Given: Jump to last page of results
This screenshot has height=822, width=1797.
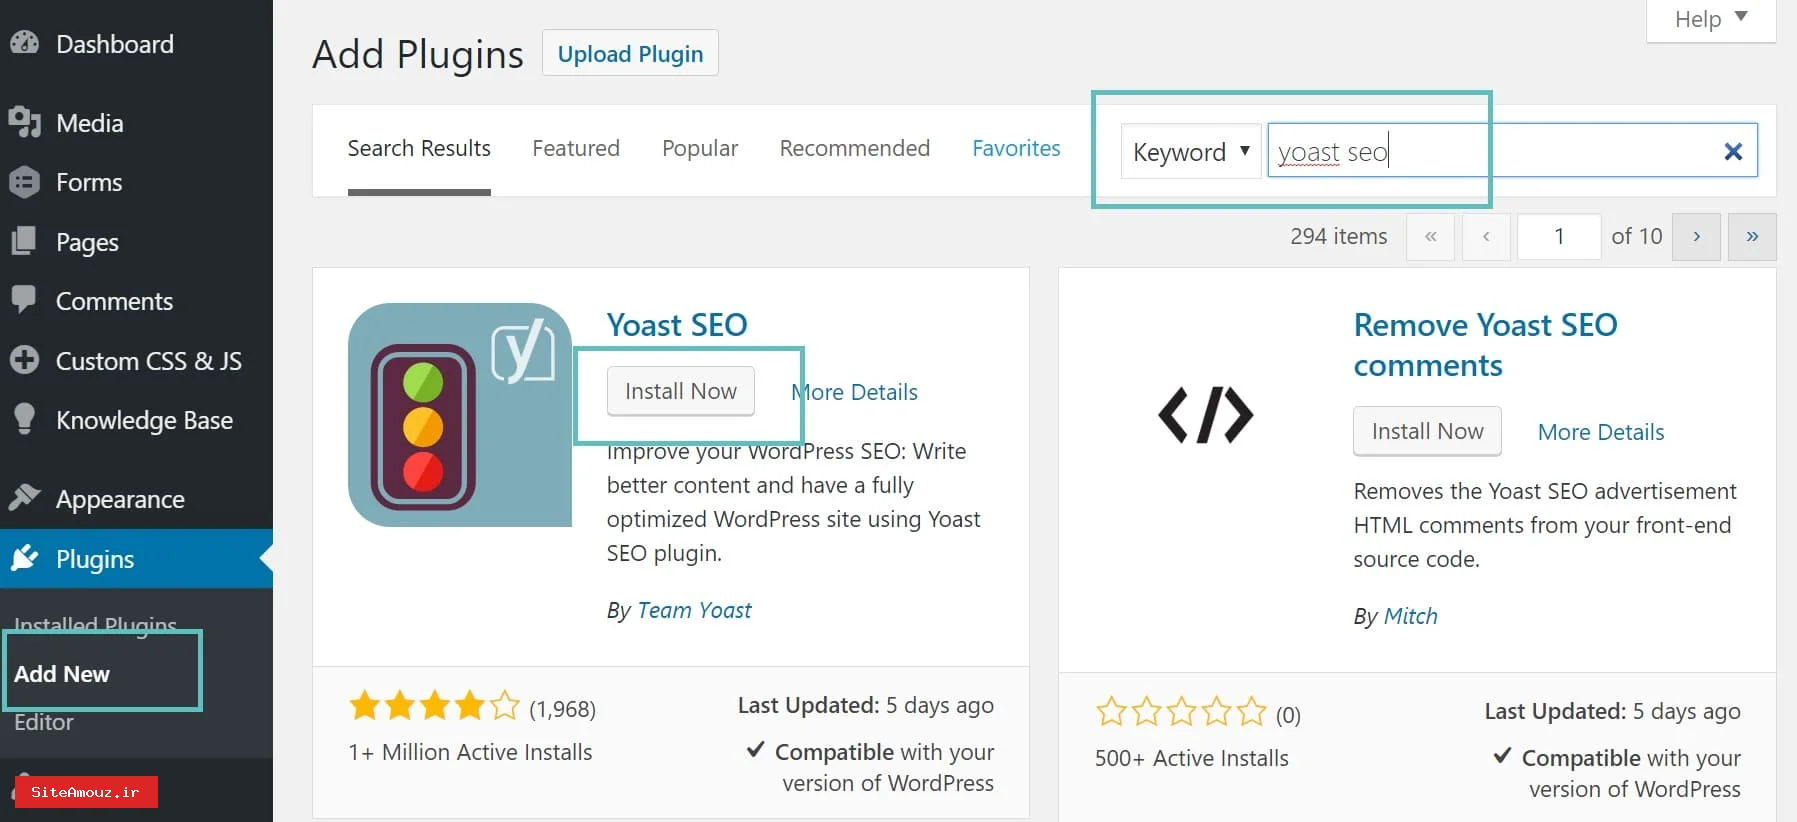Looking at the screenshot, I should point(1752,237).
